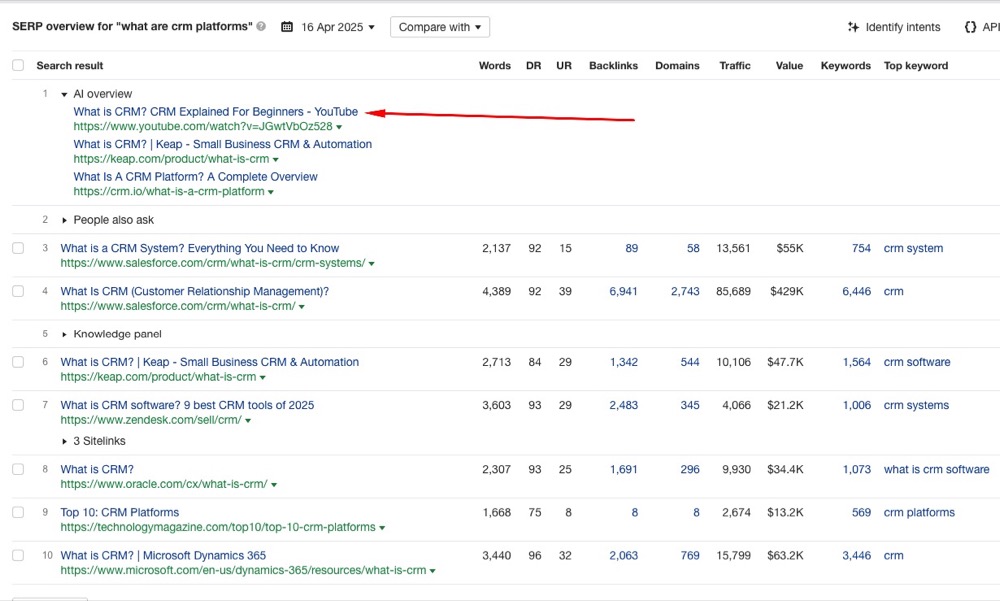Viewport: 1000px width, 601px height.
Task: Click the Backlinks column header
Action: tap(614, 66)
